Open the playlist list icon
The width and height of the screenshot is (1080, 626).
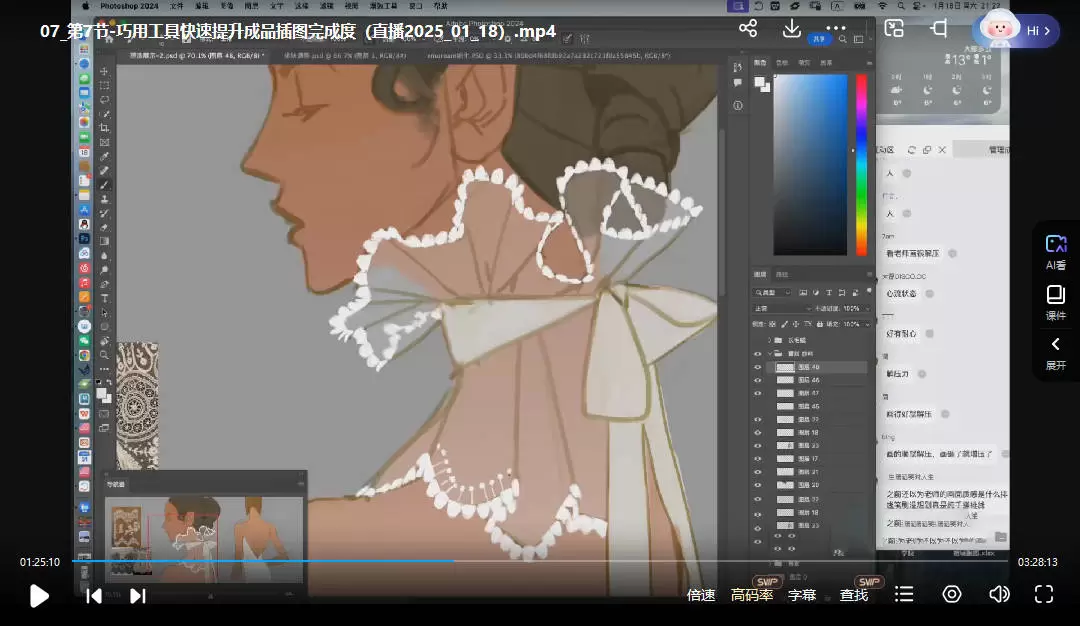904,594
